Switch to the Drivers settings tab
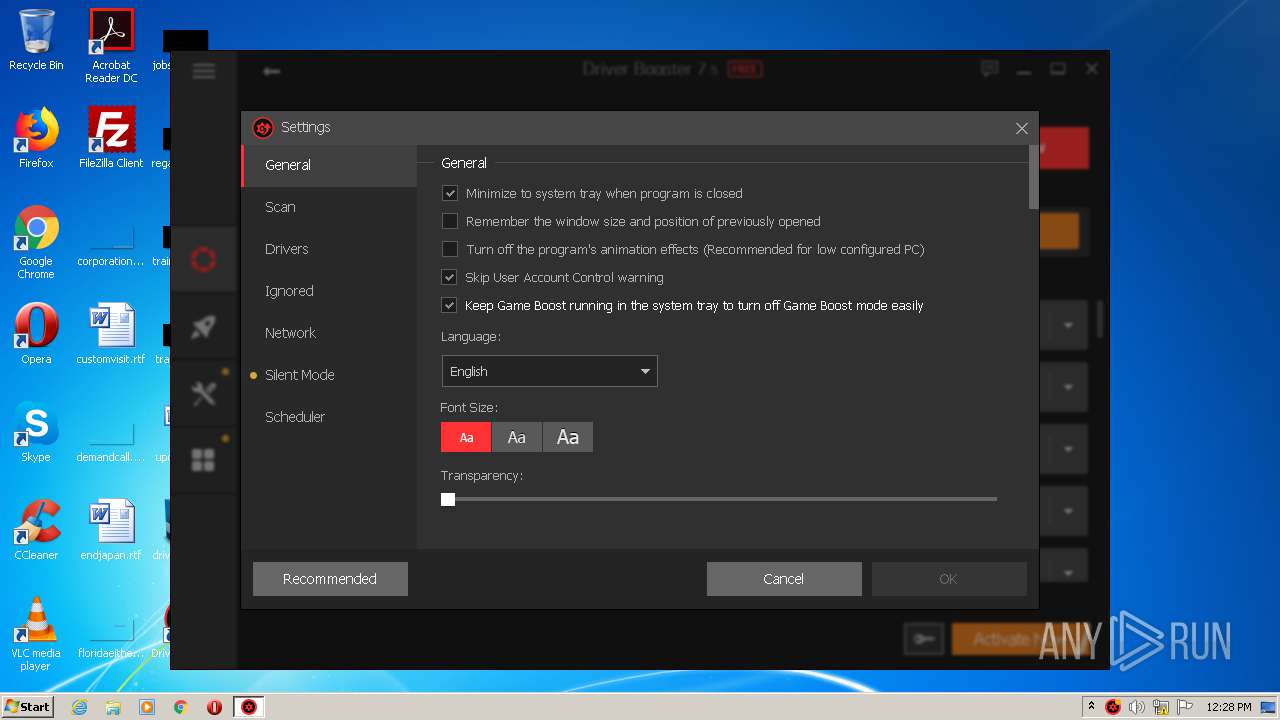Image resolution: width=1280 pixels, height=720 pixels. pos(329,249)
